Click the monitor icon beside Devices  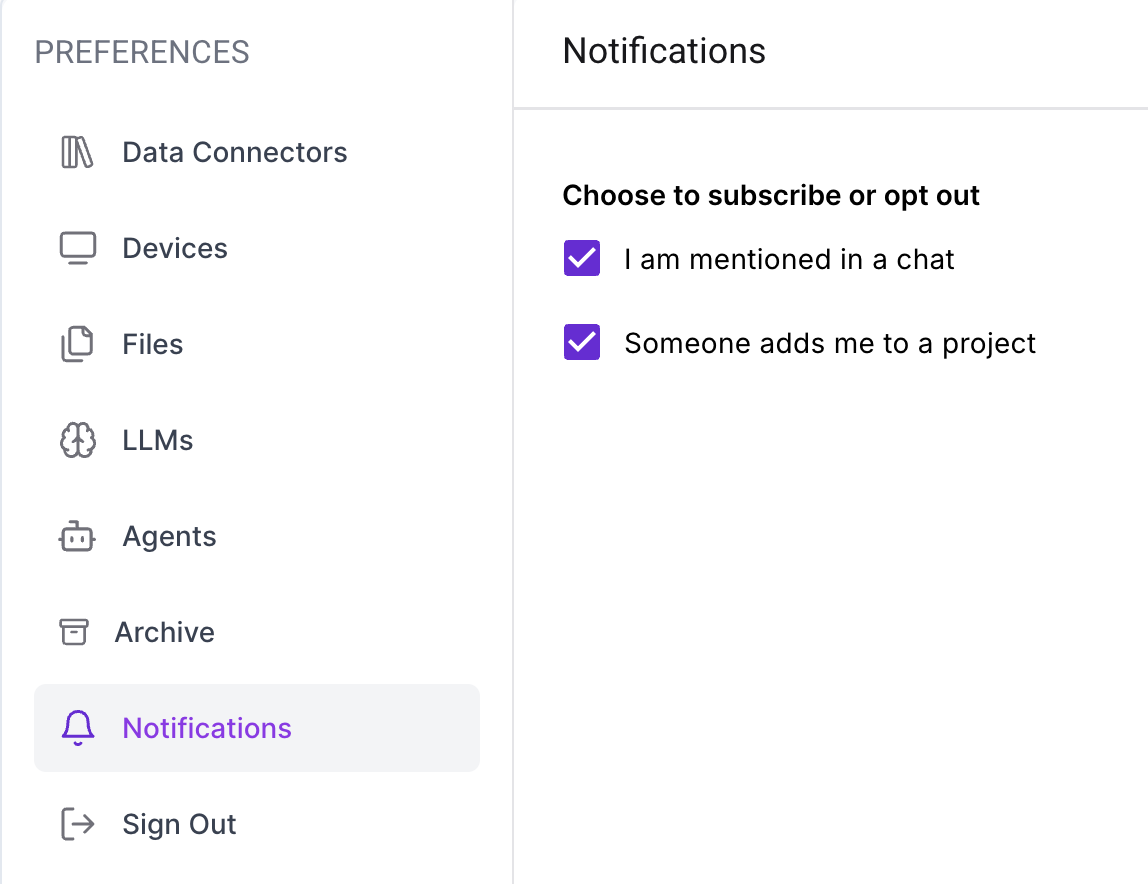[x=77, y=248]
